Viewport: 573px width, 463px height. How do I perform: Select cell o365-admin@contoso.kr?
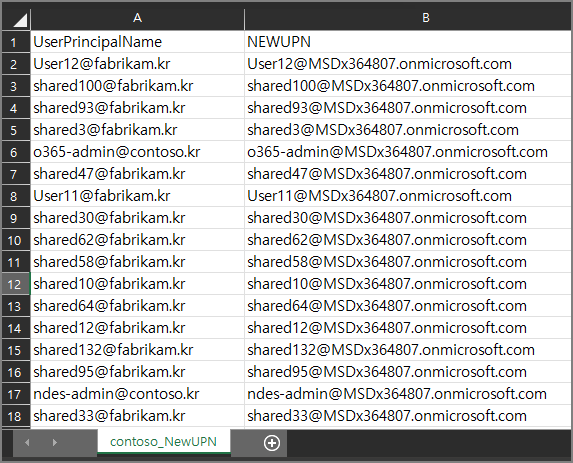[x=137, y=152]
